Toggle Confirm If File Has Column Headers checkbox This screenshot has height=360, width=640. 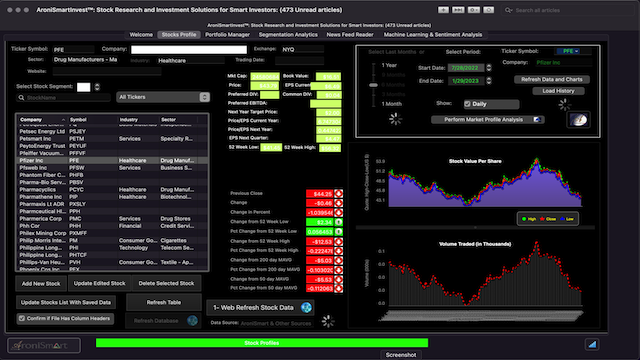(22, 318)
